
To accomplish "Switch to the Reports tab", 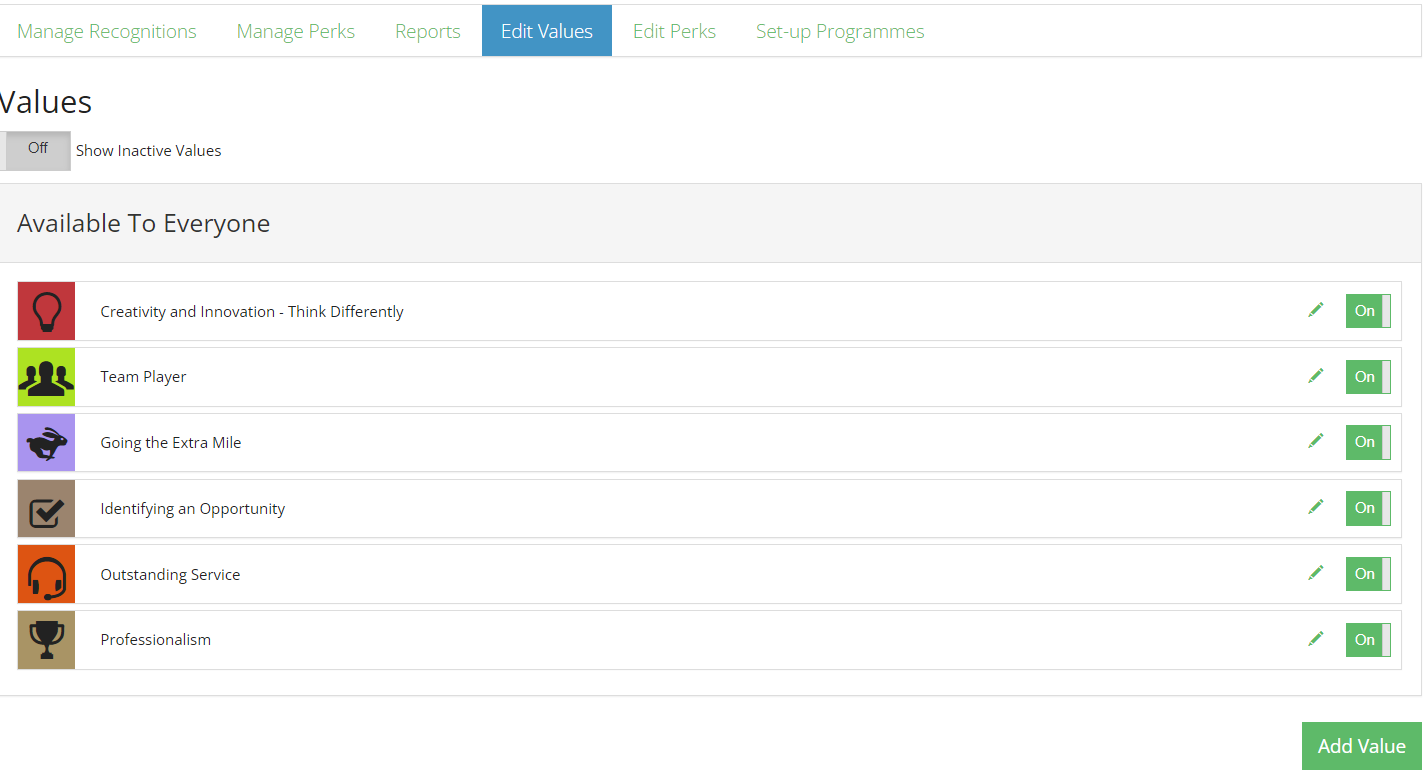I will 428,31.
